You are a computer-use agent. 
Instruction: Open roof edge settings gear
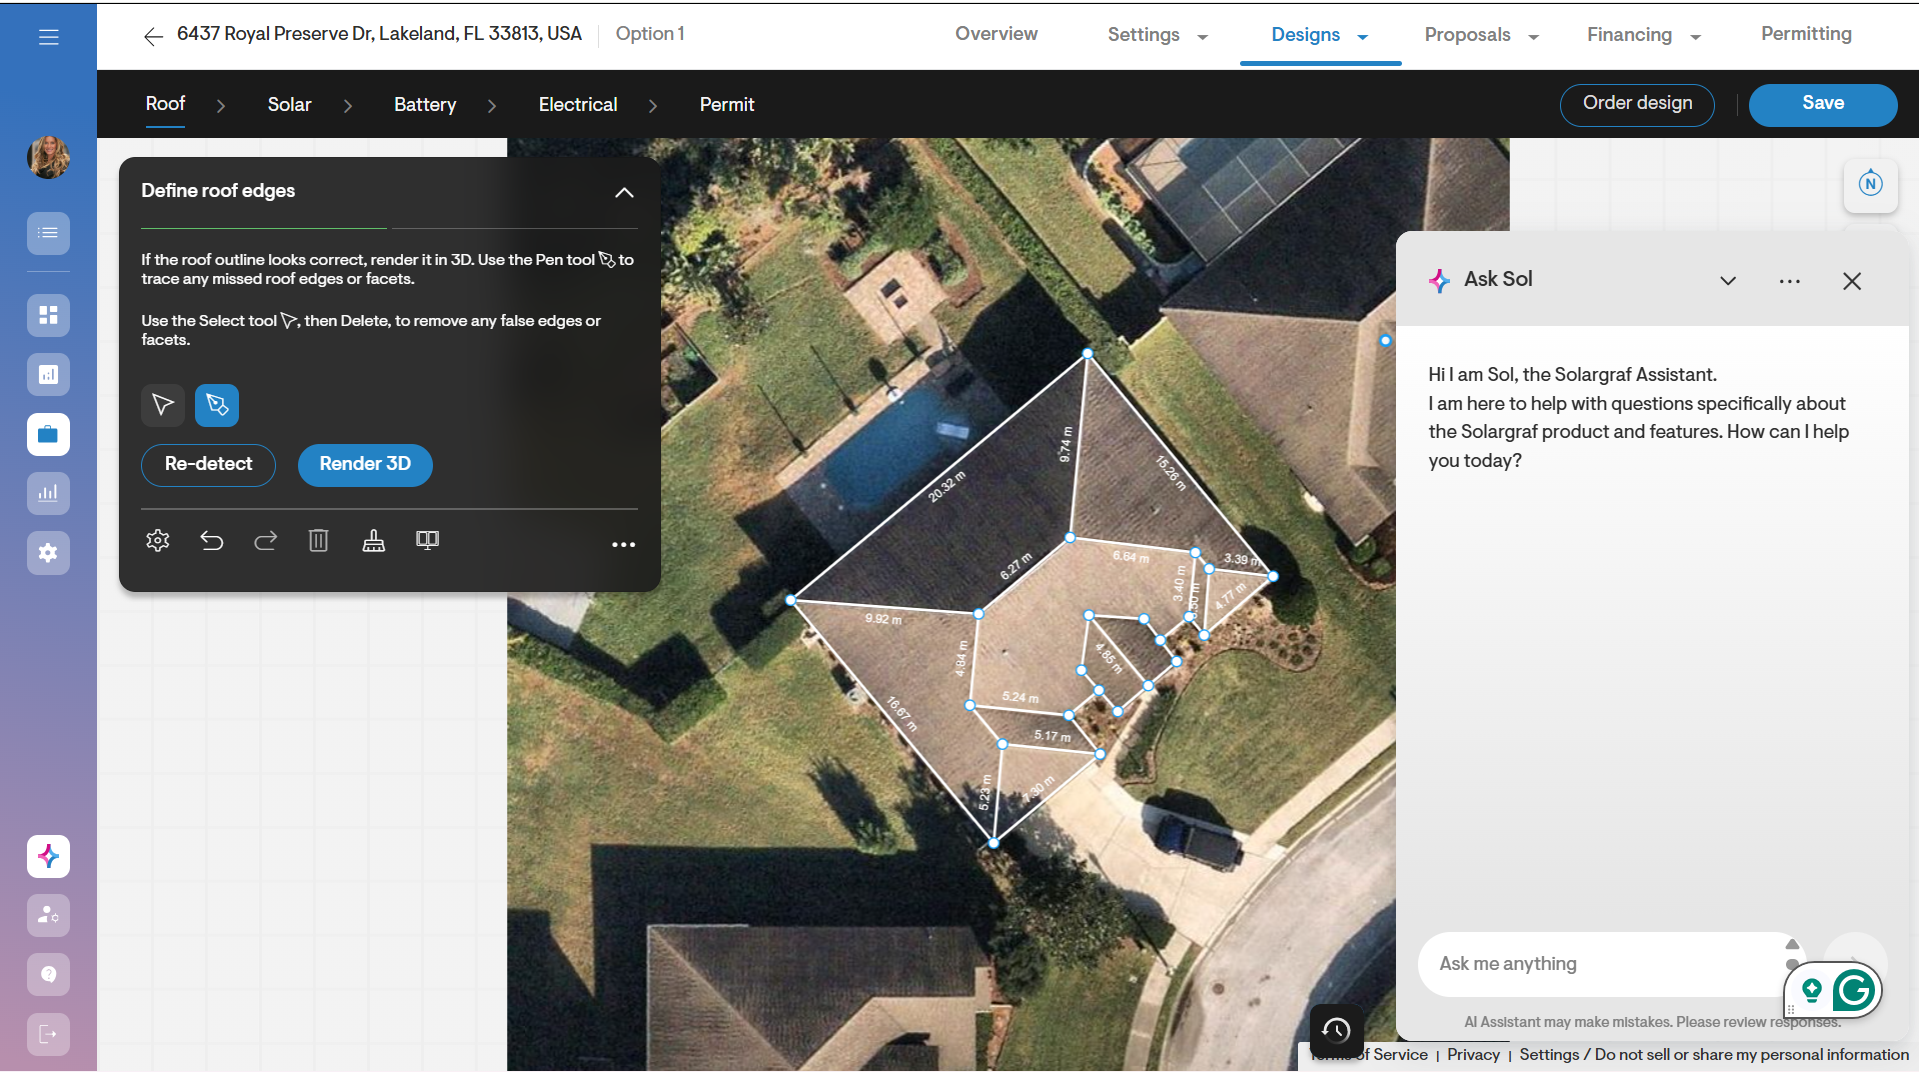click(x=158, y=541)
